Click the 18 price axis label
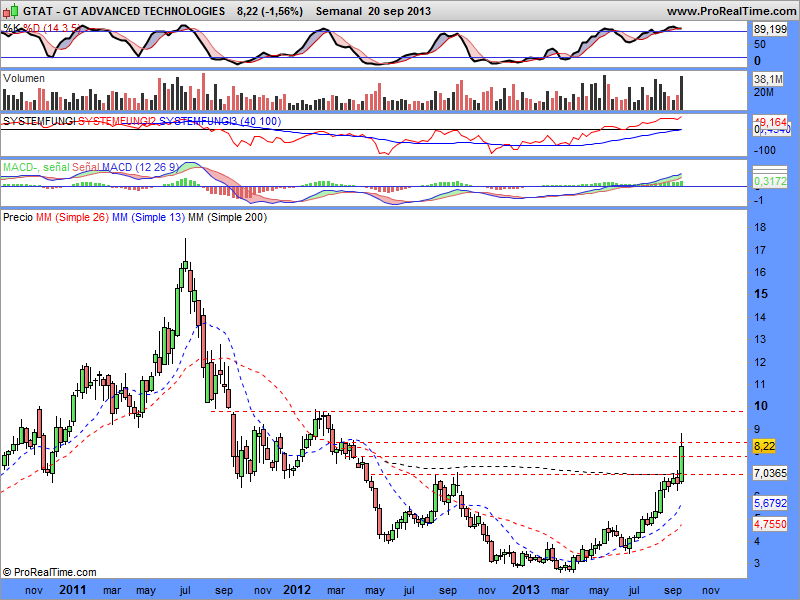Image resolution: width=800 pixels, height=600 pixels. point(760,227)
